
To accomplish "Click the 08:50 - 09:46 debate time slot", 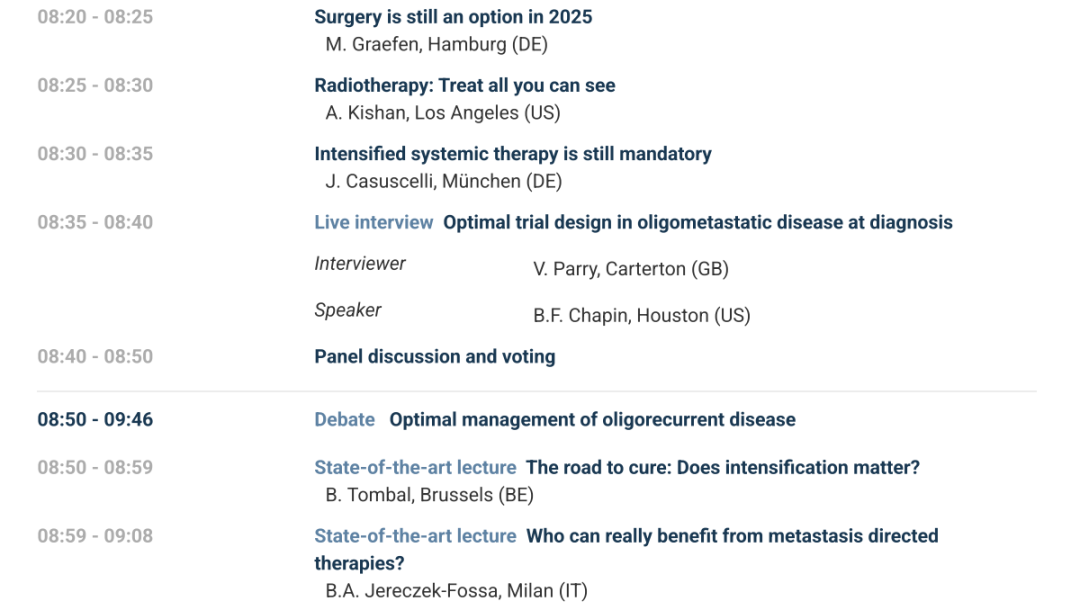I will pos(95,420).
